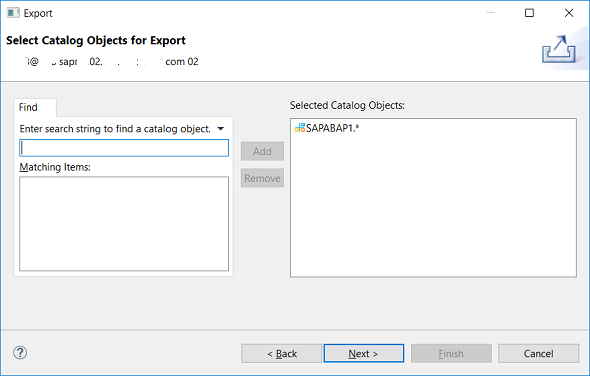Screen dimensions: 590x376
Task: Click the Export window title icon
Action: (x=13, y=13)
